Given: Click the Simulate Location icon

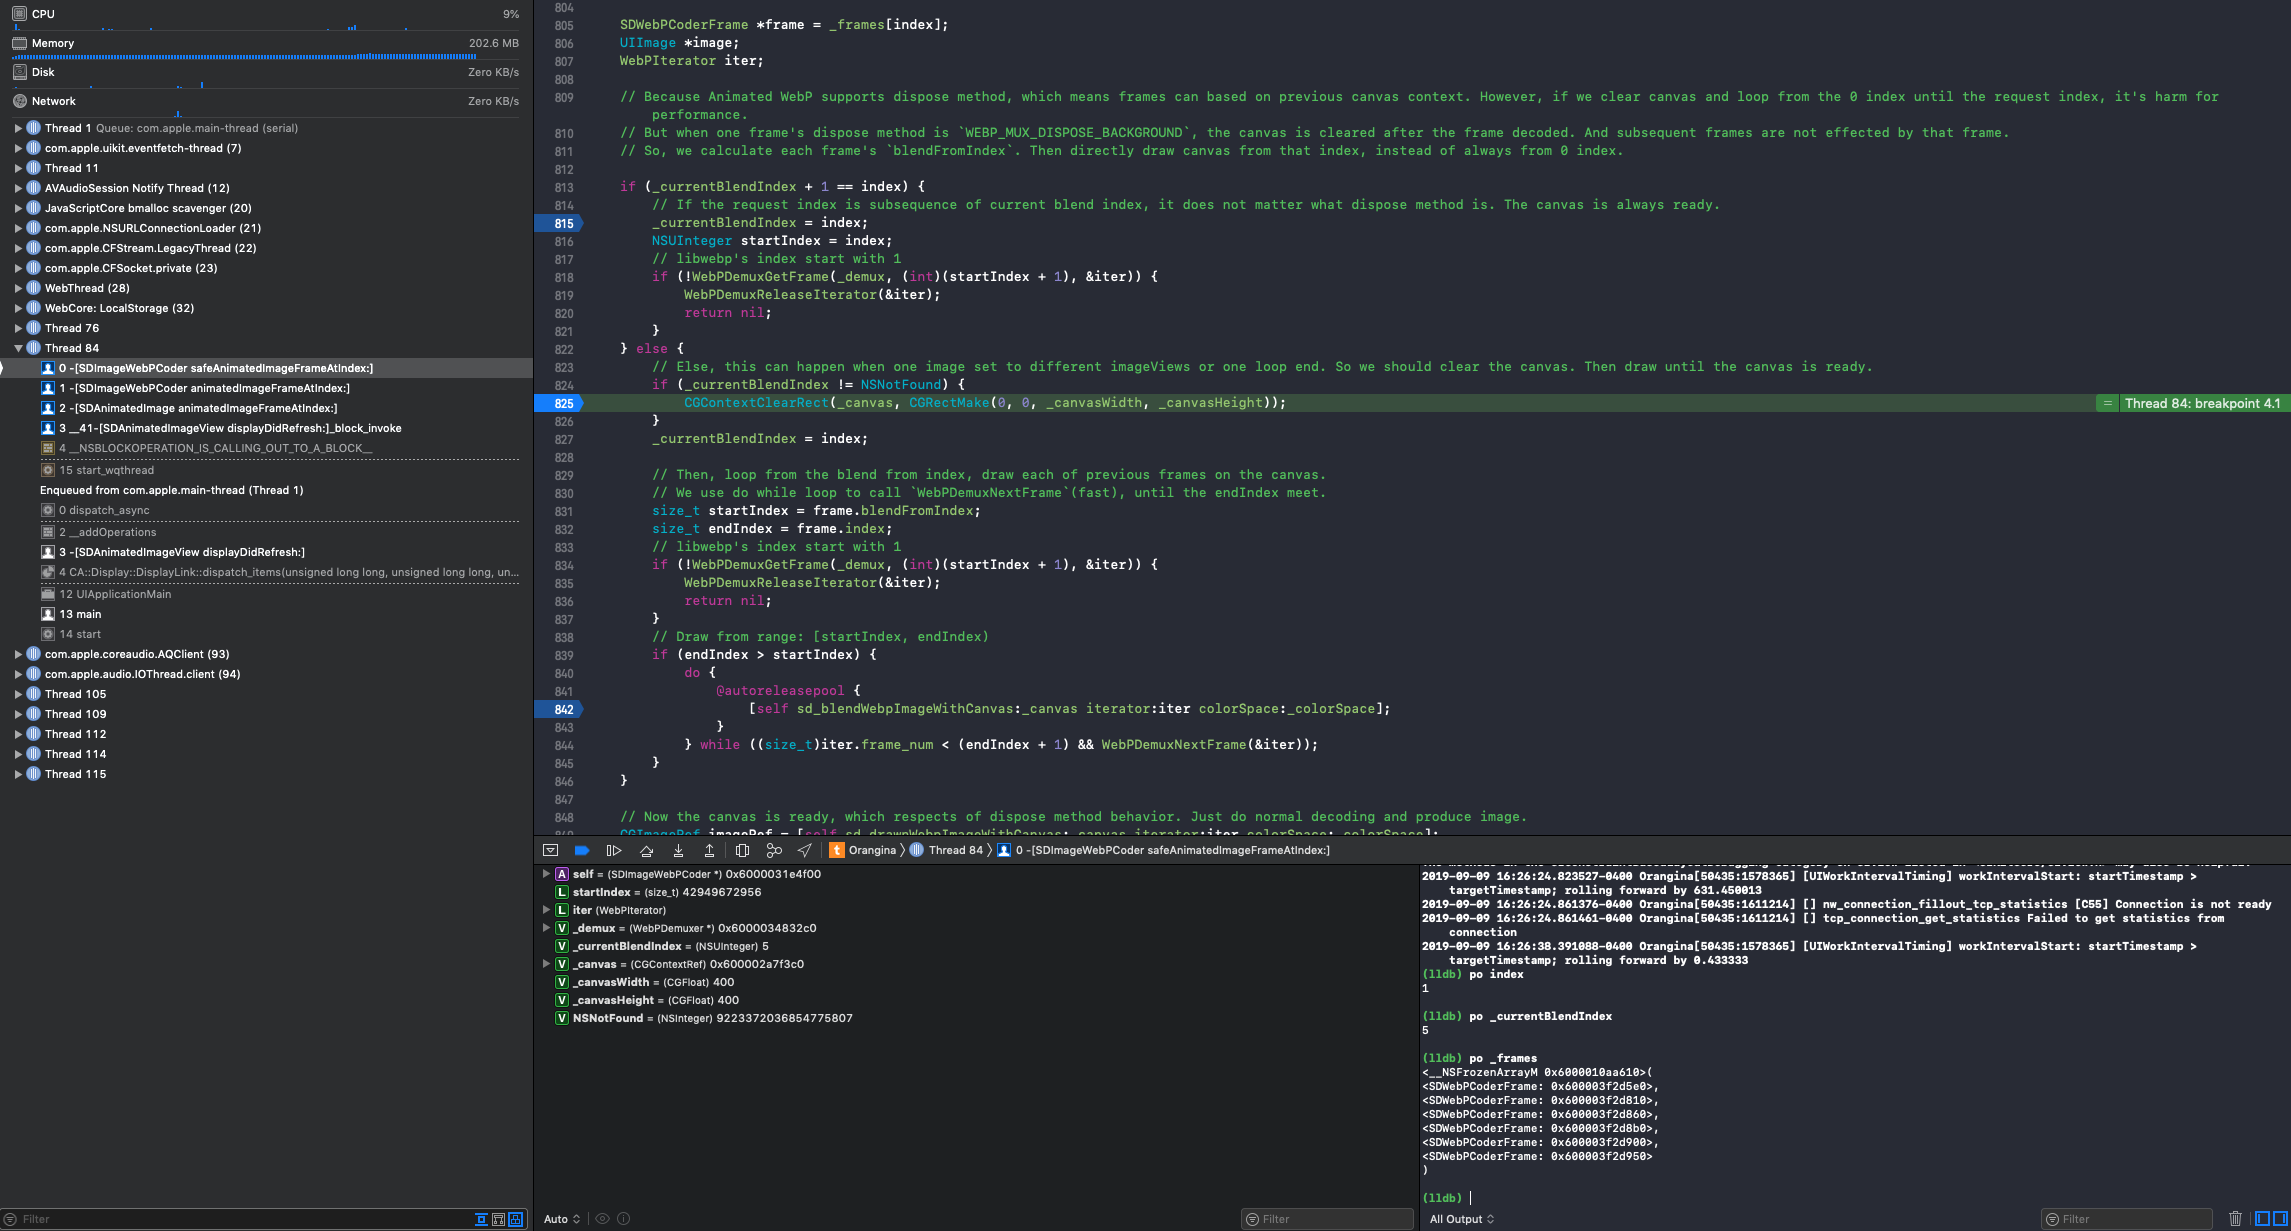Looking at the screenshot, I should point(804,849).
